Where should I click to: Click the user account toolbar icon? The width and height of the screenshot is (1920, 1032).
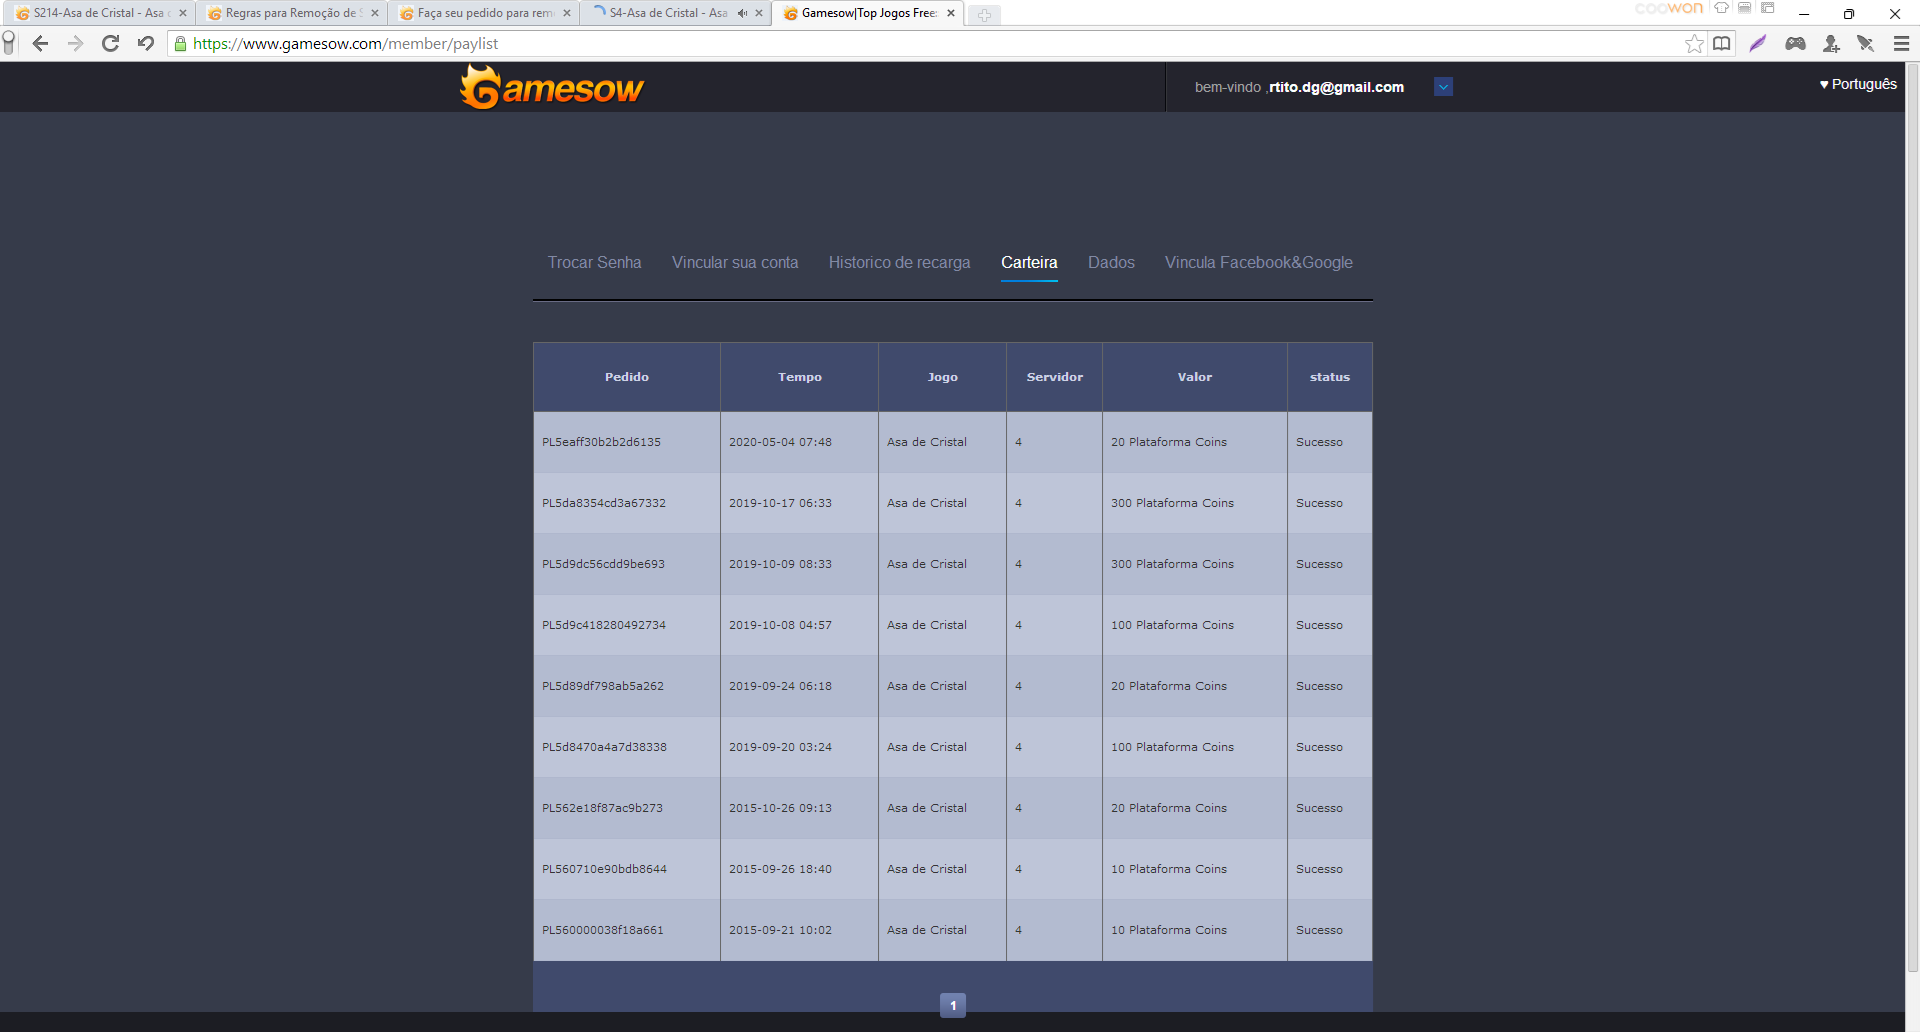(1831, 43)
